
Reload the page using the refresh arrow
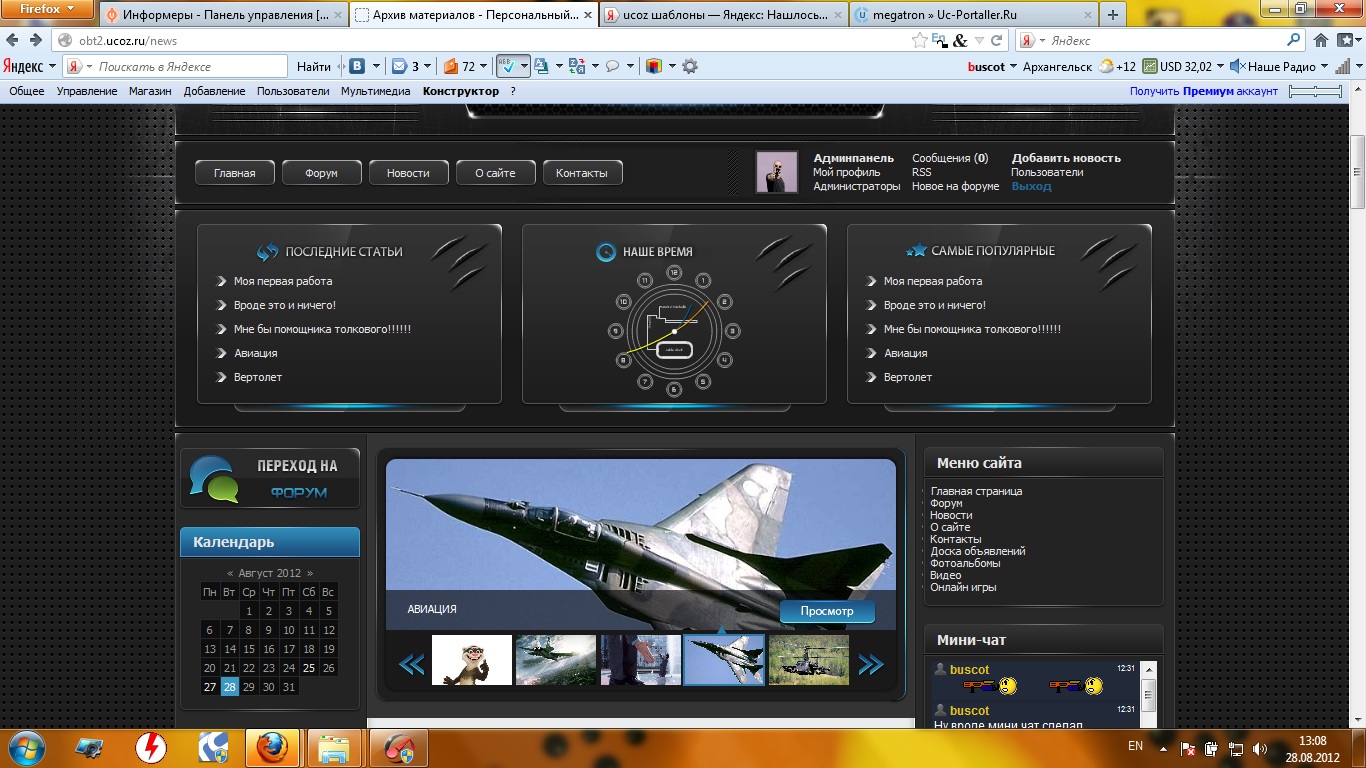point(996,41)
